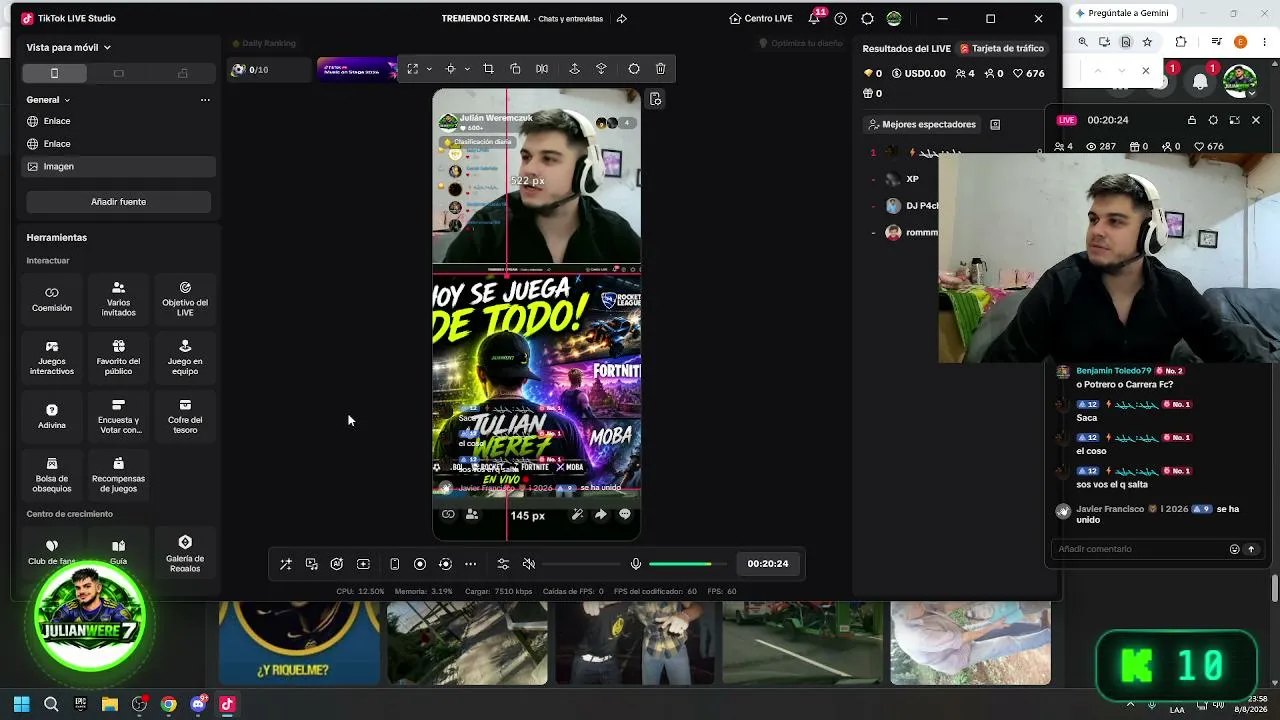Open the Coemisión tool
The image size is (1280, 720).
click(52, 299)
